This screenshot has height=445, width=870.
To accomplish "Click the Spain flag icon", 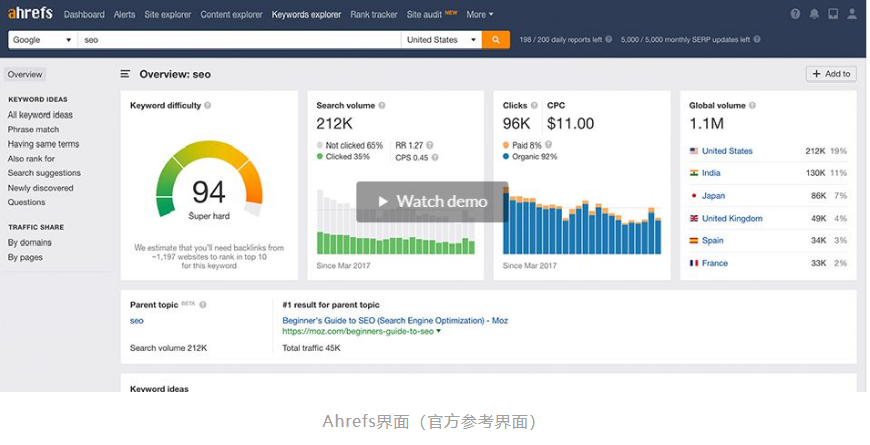I will (x=694, y=241).
